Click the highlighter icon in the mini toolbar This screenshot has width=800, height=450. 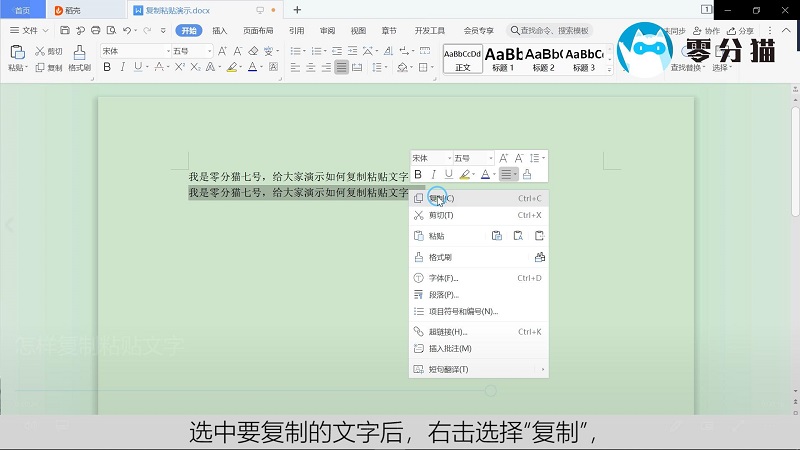coord(465,175)
